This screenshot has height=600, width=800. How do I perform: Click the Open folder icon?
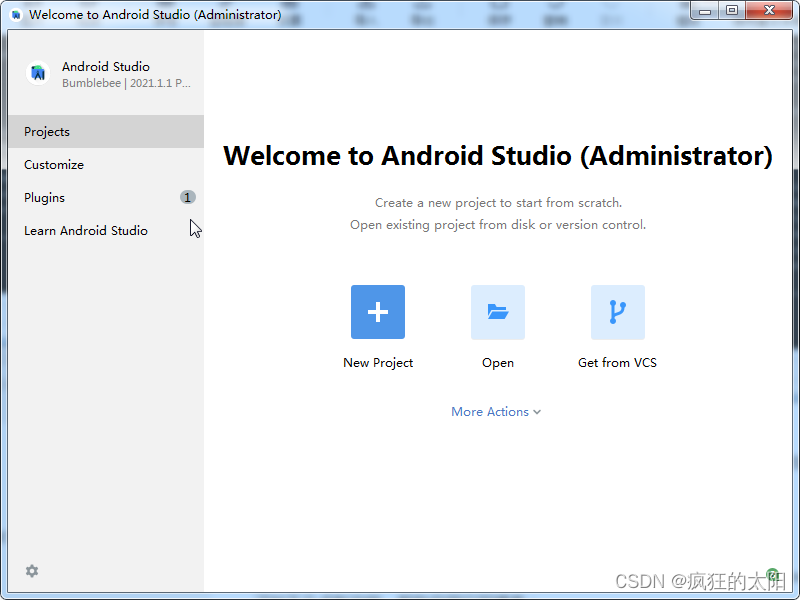click(x=497, y=312)
